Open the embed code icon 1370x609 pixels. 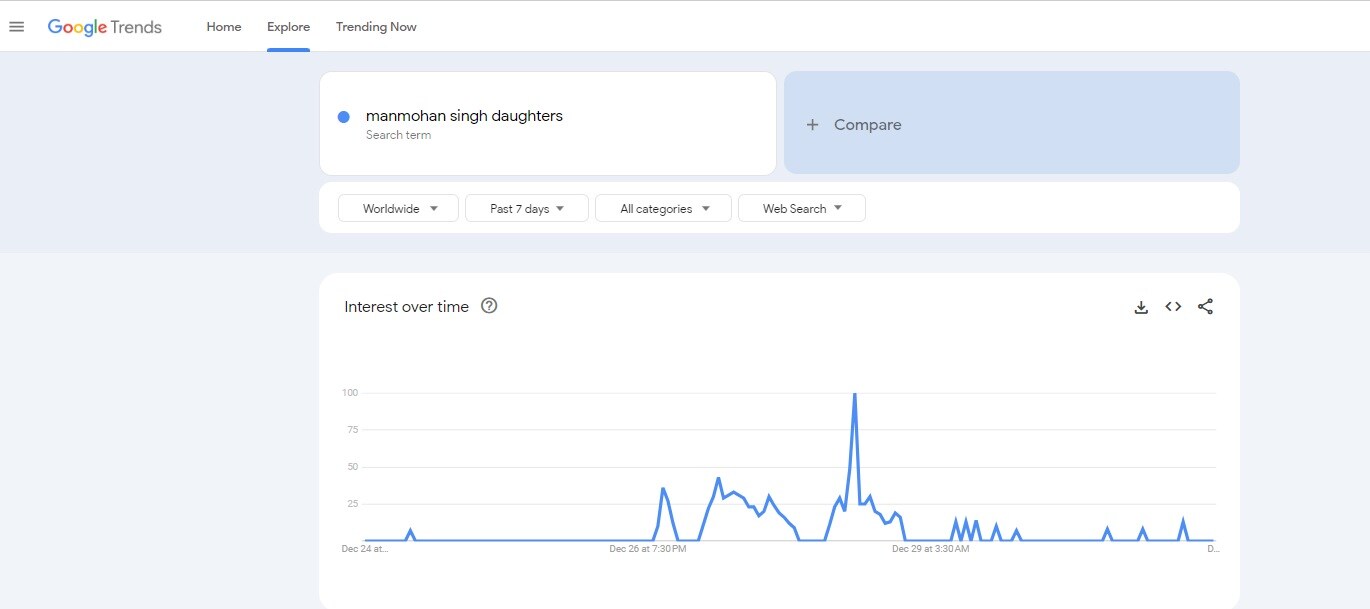[1173, 307]
